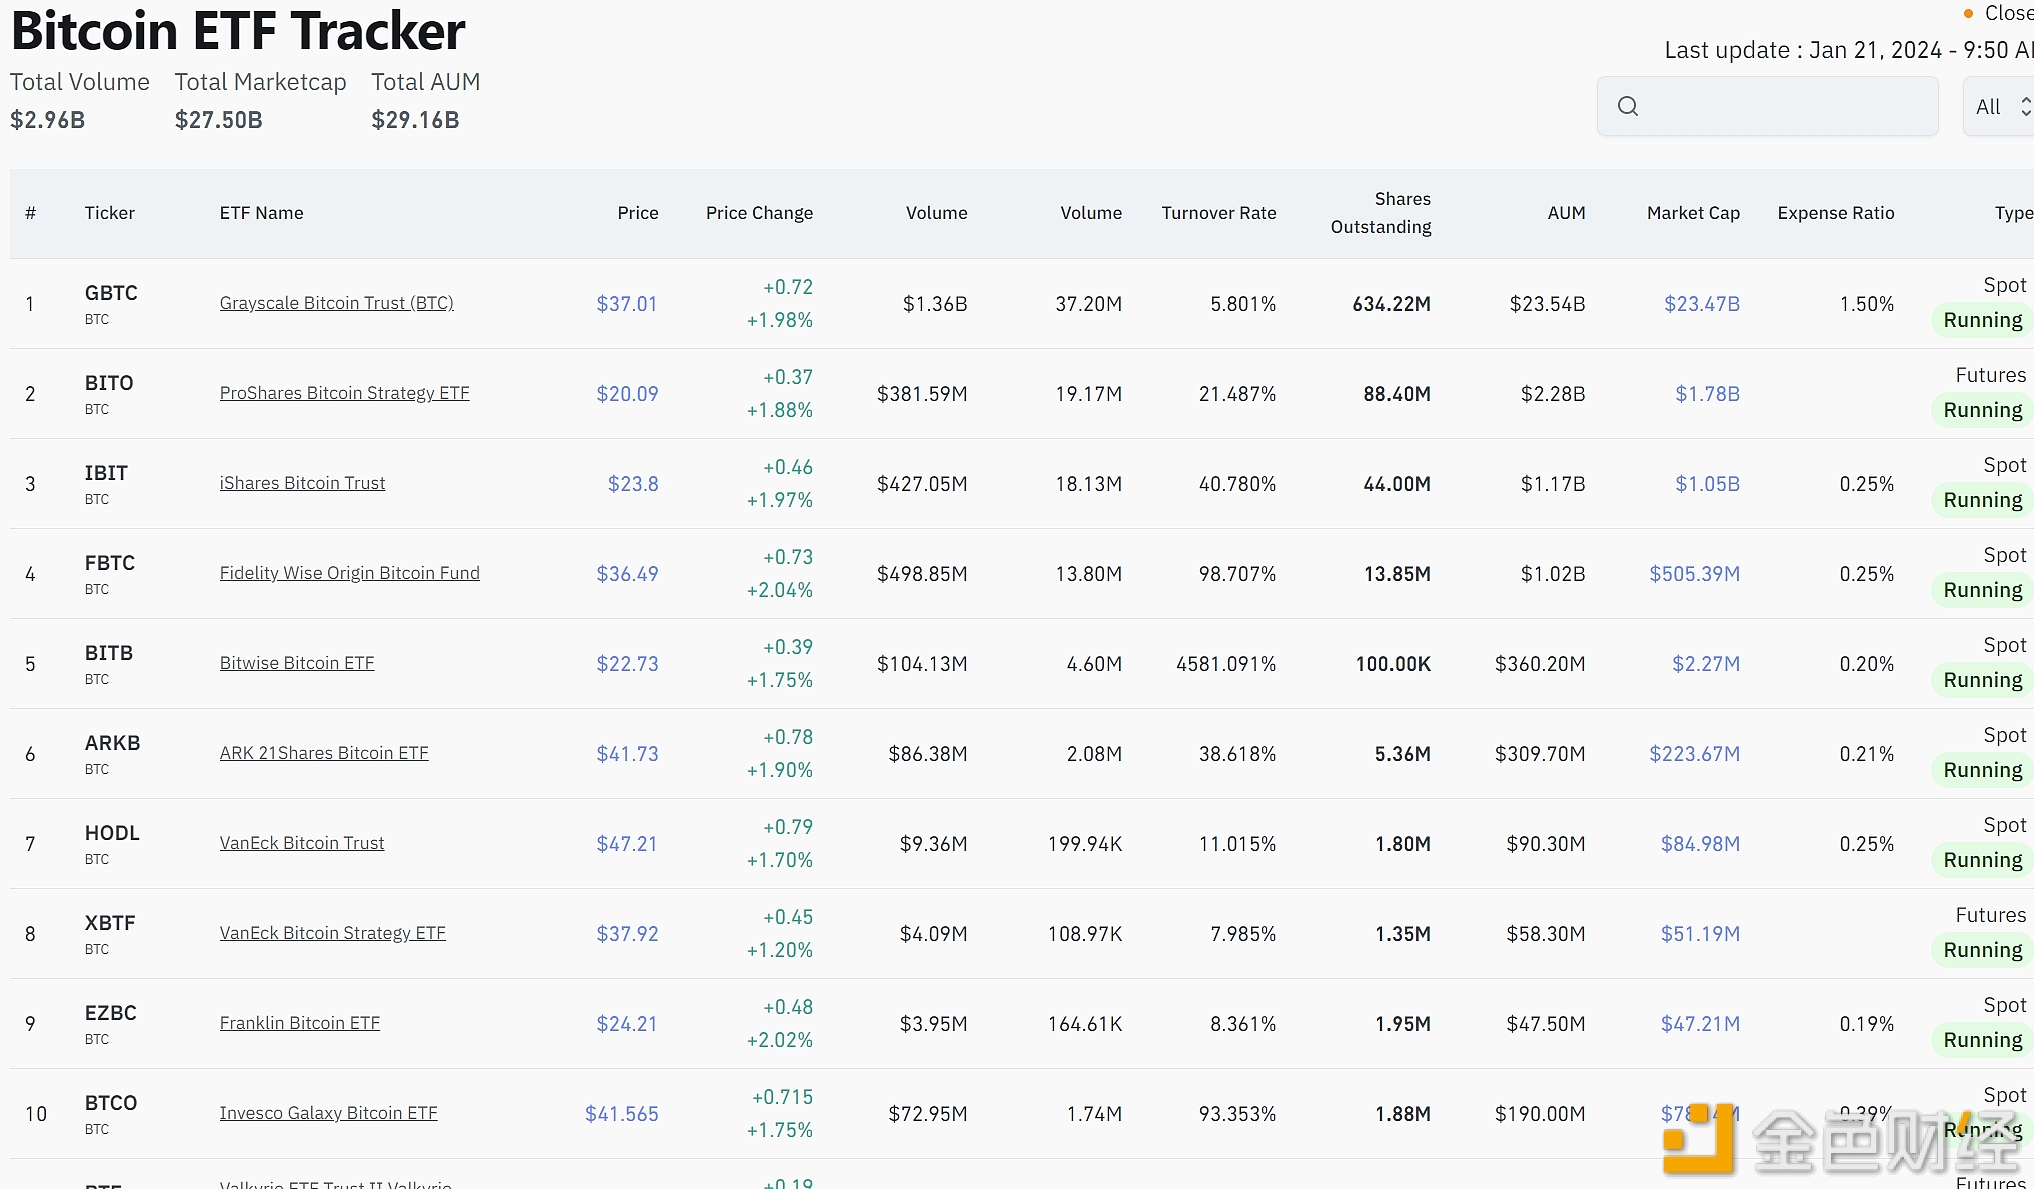Click the FBTC ticker cell
Screen dimensions: 2034x1189
click(110, 573)
